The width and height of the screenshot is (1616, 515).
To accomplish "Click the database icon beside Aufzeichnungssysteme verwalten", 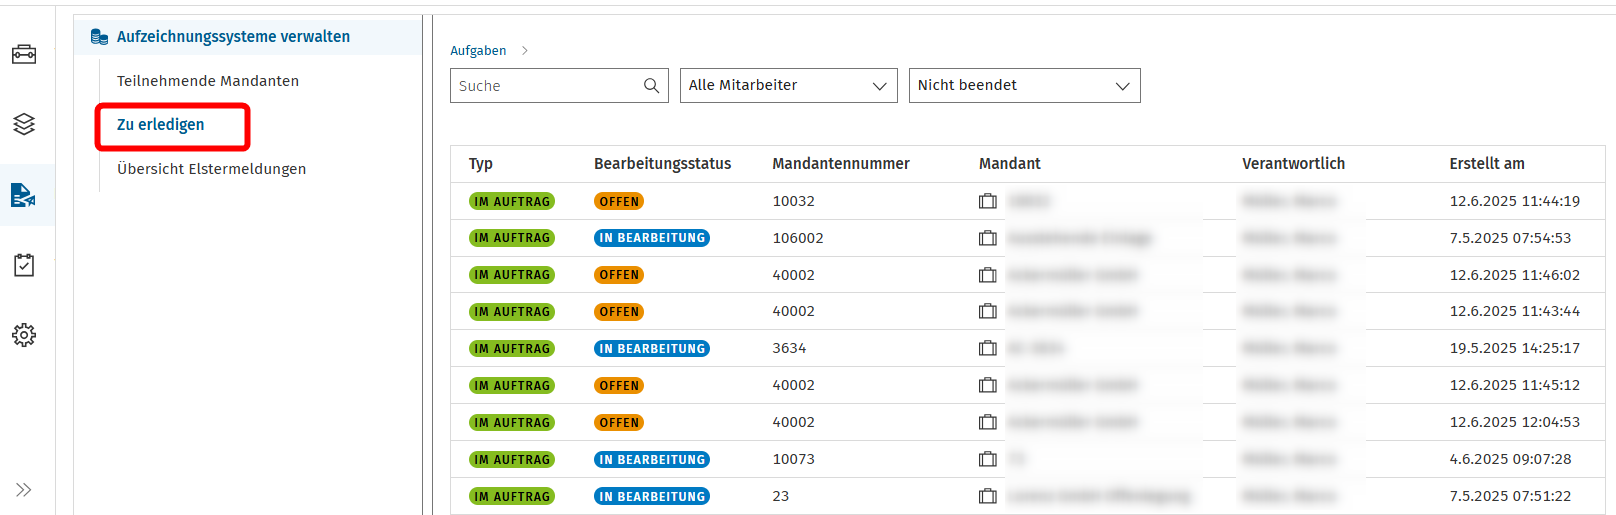I will point(99,37).
